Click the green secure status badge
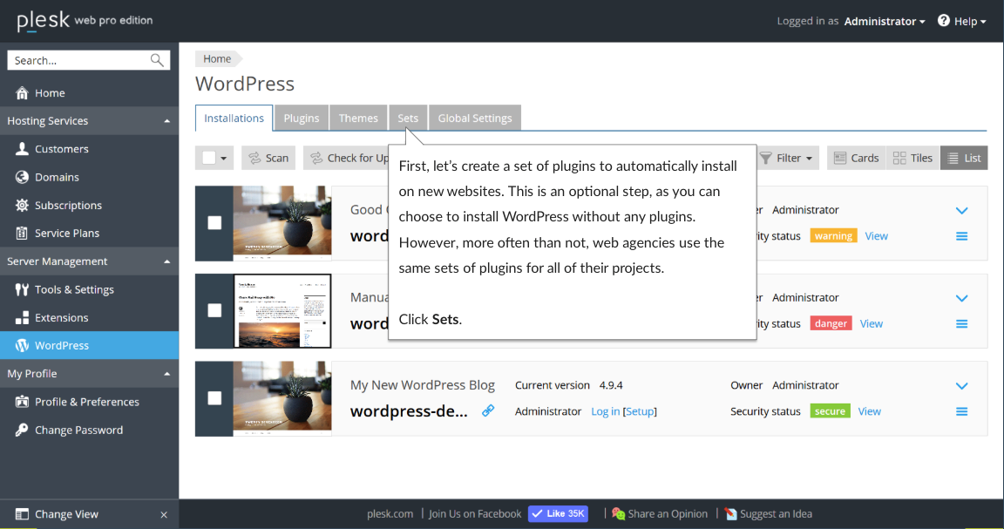 (x=830, y=411)
